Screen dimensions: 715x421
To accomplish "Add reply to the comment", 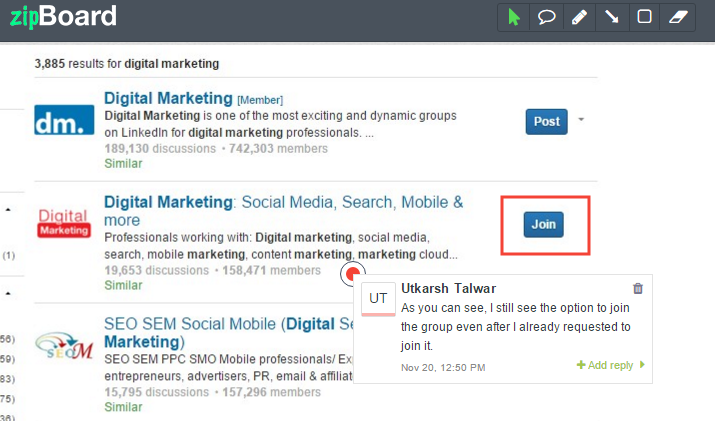I will tap(605, 365).
